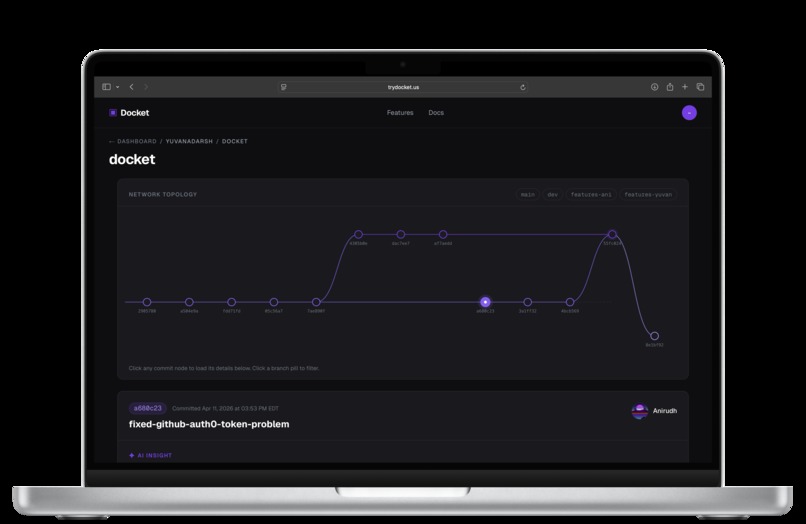The height and width of the screenshot is (524, 806).
Task: Click the hint text about commit nodes
Action: point(224,368)
